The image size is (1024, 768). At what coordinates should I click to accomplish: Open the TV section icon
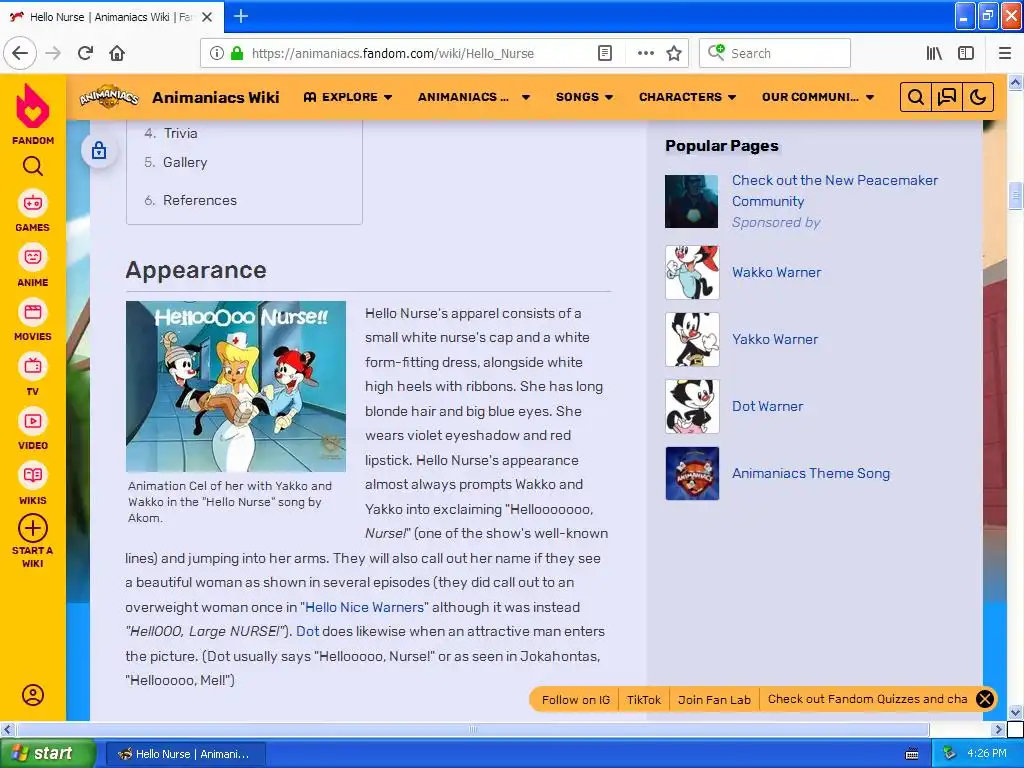[33, 366]
